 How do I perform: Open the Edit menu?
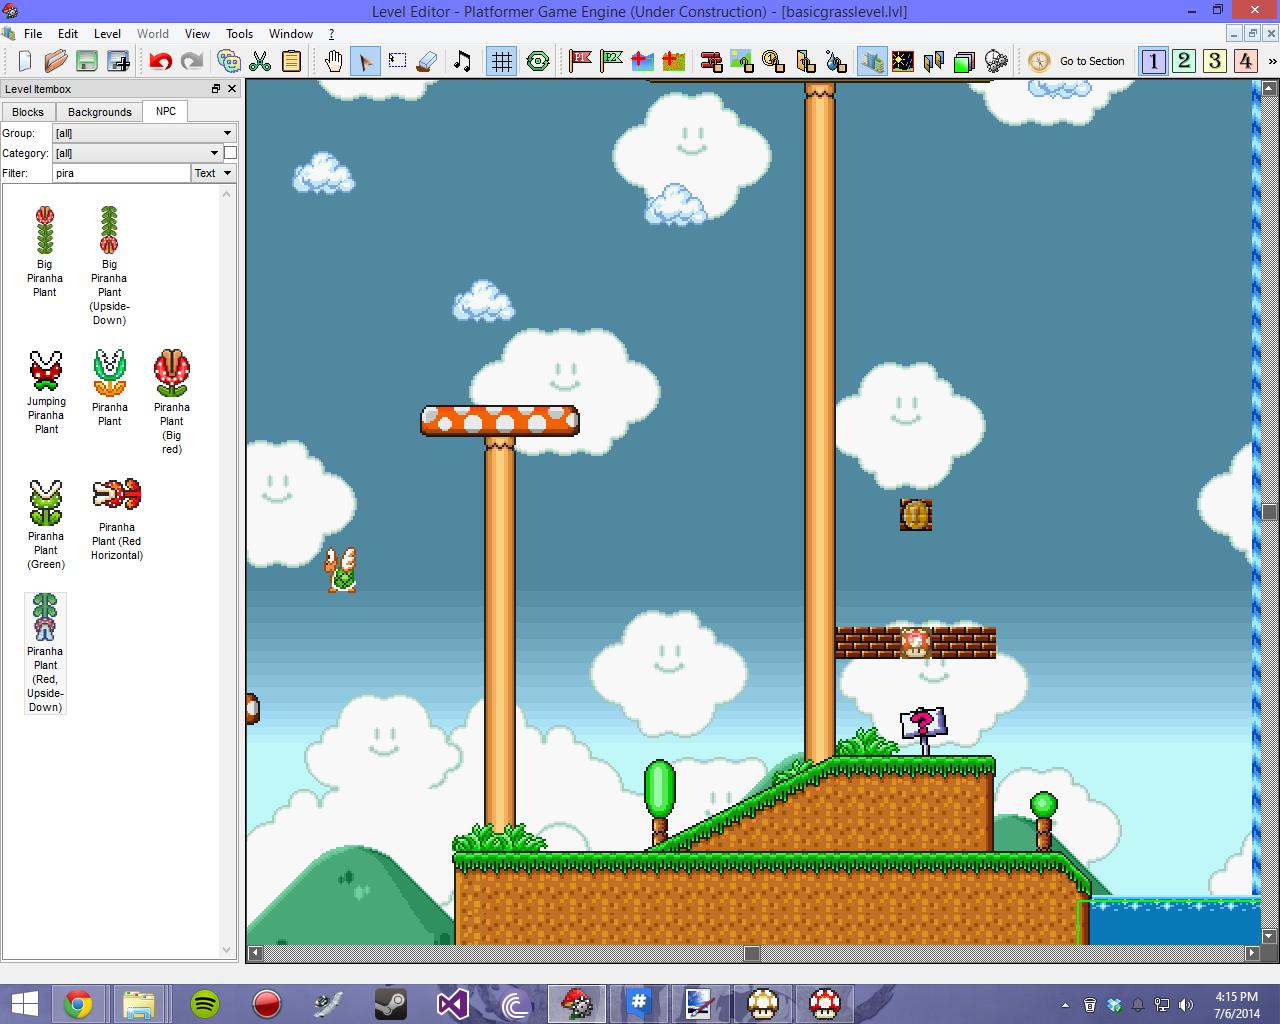(x=68, y=34)
